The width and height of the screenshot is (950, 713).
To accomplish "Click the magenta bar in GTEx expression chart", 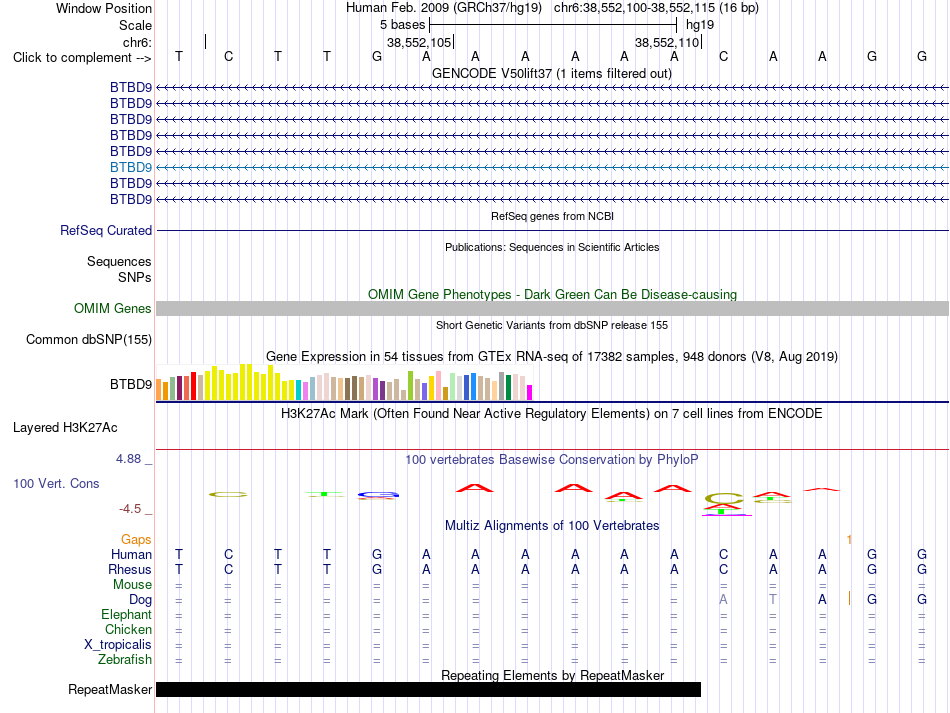I will click(530, 393).
